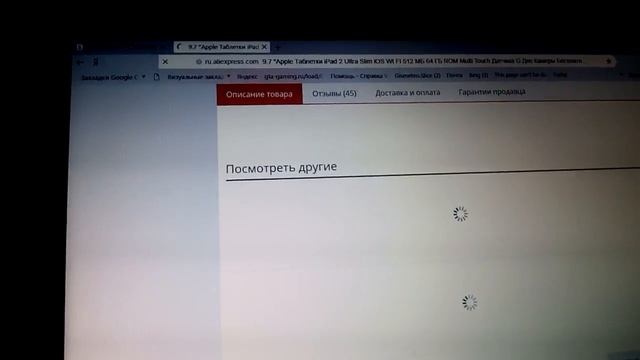
Task: Close the Apple iPad browser tab
Action: point(264,47)
